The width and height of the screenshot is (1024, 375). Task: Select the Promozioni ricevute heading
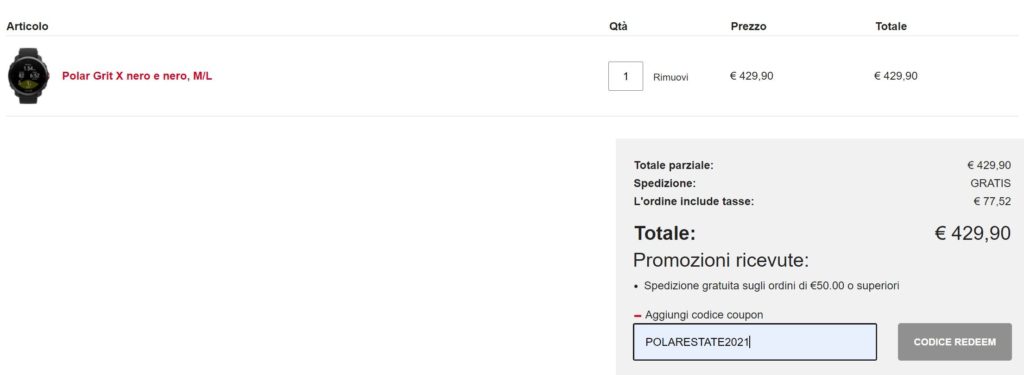coord(721,261)
